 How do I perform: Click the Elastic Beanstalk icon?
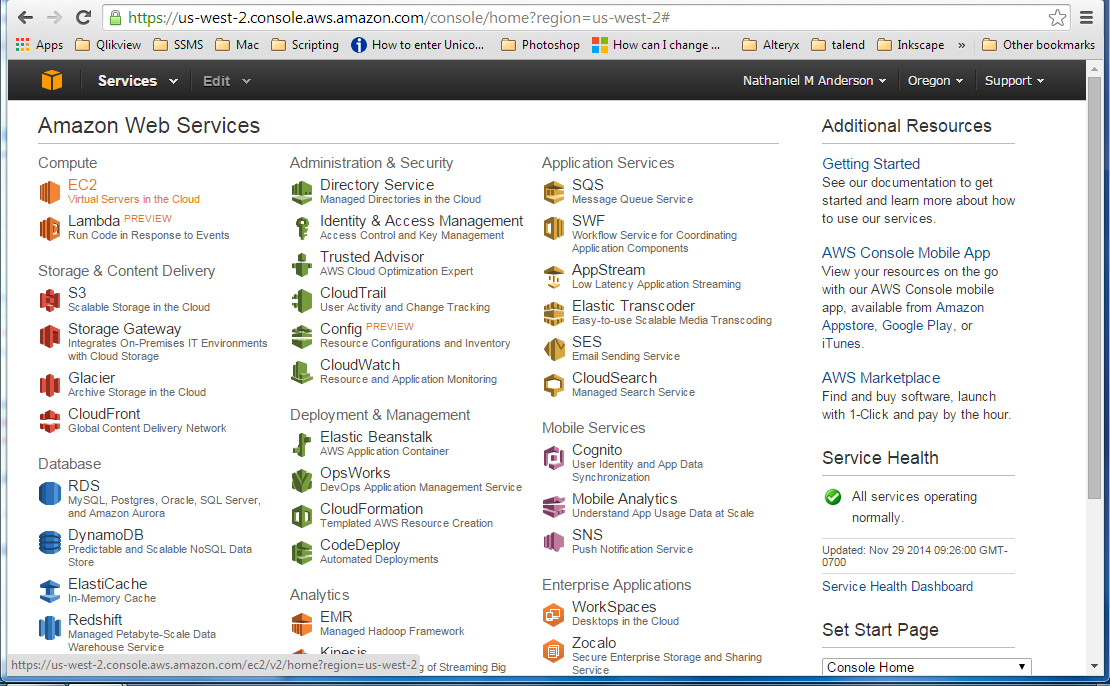(302, 445)
